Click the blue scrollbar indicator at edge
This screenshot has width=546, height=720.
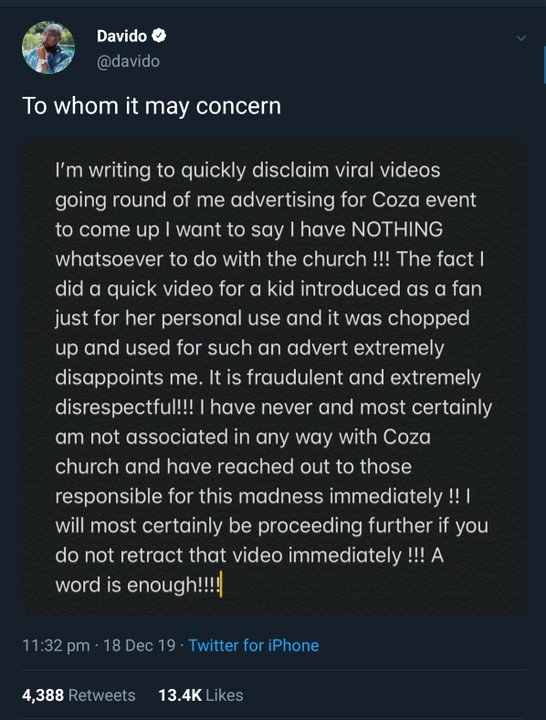544,64
